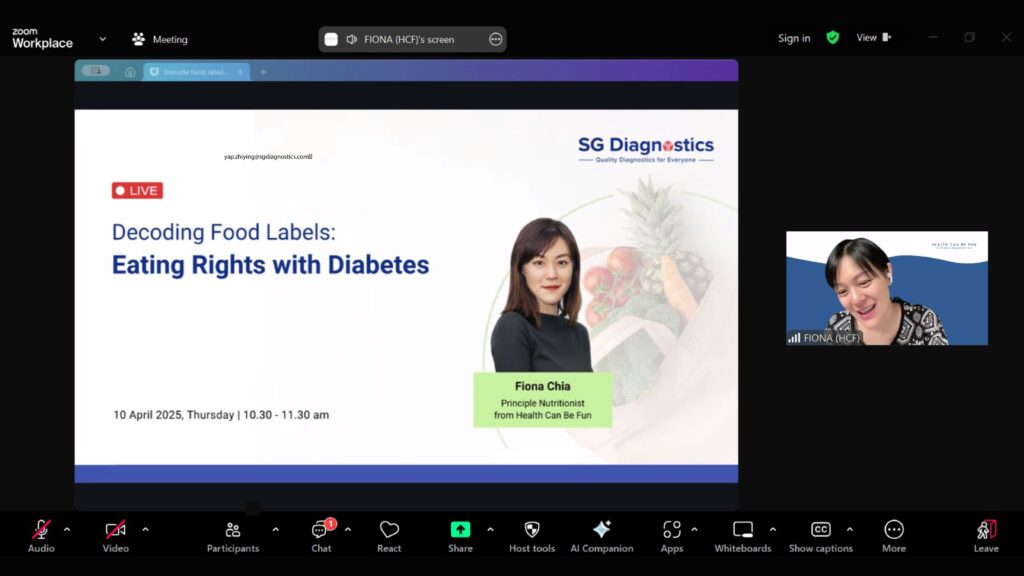Viewport: 1024px width, 576px height.
Task: Select FIONA (HCF) video thumbnail
Action: (x=887, y=288)
